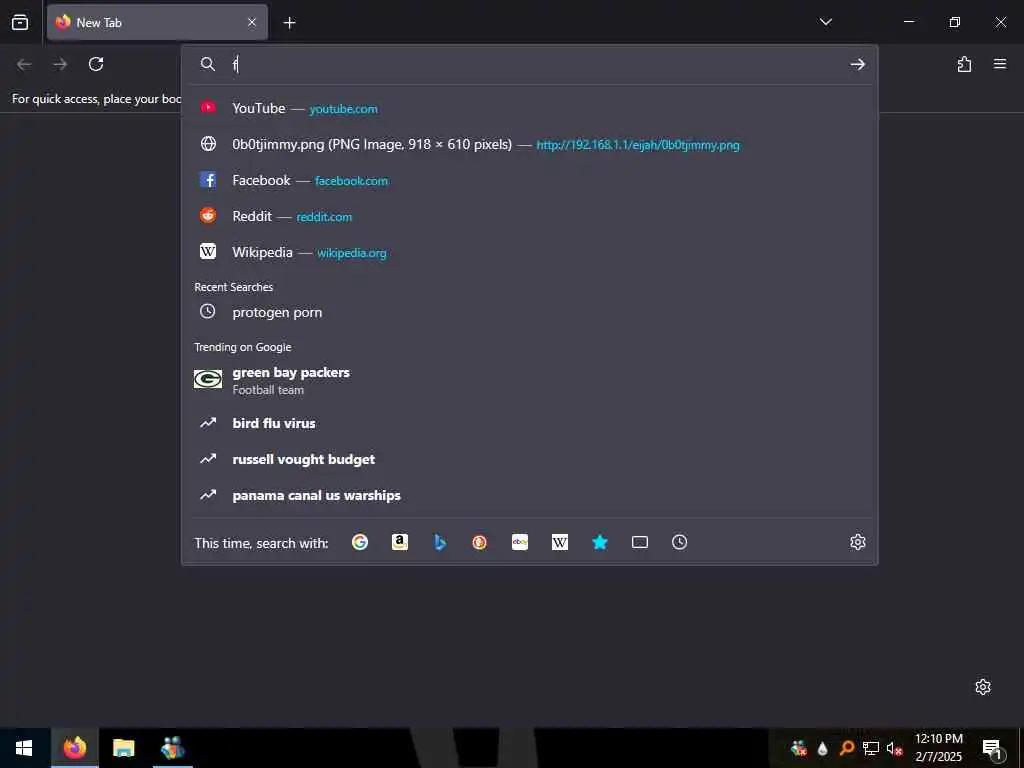The height and width of the screenshot is (768, 1024).
Task: Open Firefox View in the tab strip
Action: click(20, 22)
